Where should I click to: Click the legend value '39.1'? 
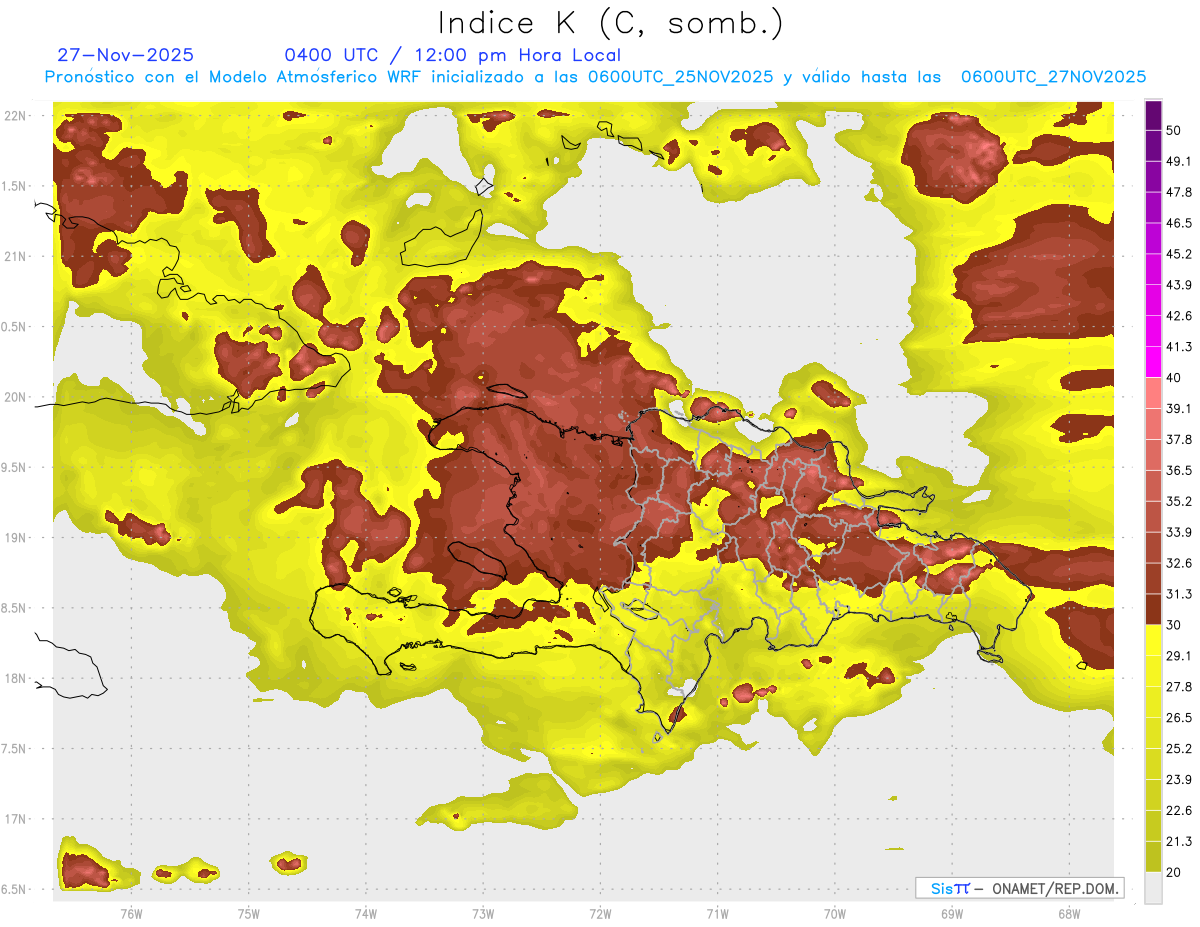(x=1179, y=408)
